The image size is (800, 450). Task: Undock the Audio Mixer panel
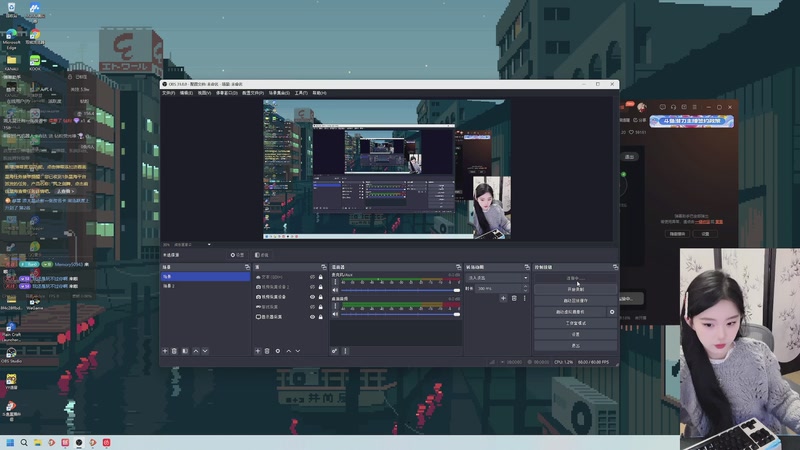(458, 267)
